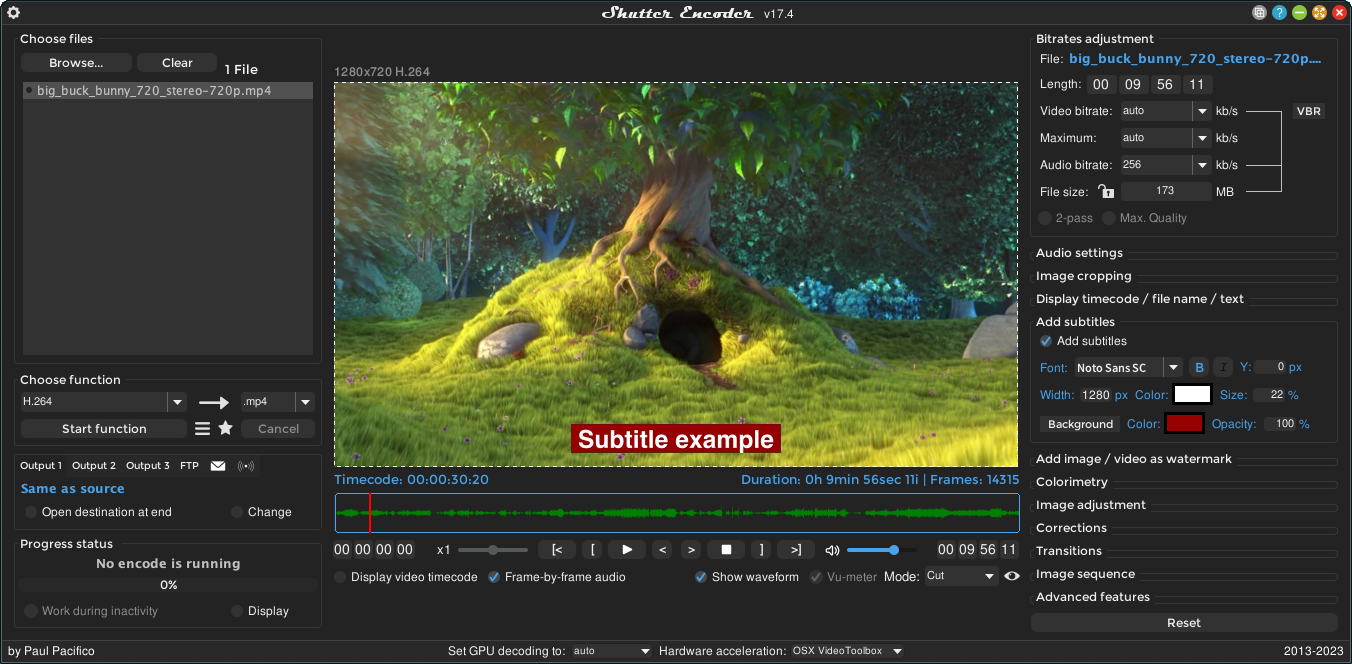1352x664 pixels.
Task: Open the H.264 function dropdown
Action: 176,401
